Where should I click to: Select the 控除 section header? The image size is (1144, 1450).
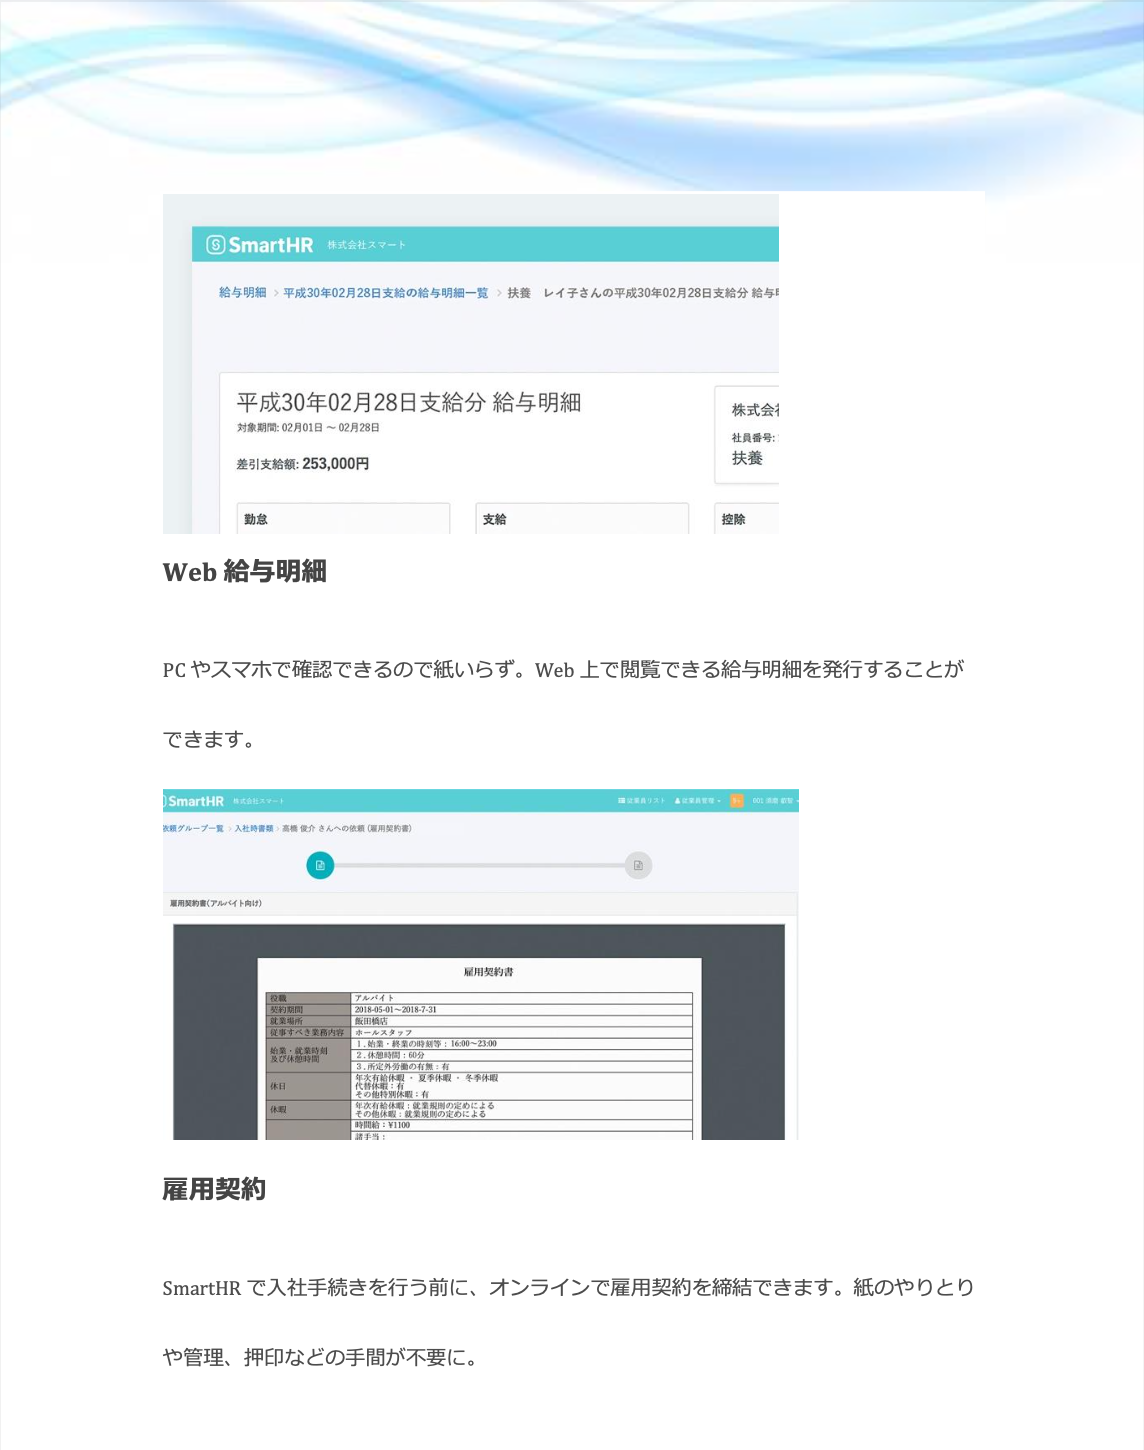click(734, 519)
